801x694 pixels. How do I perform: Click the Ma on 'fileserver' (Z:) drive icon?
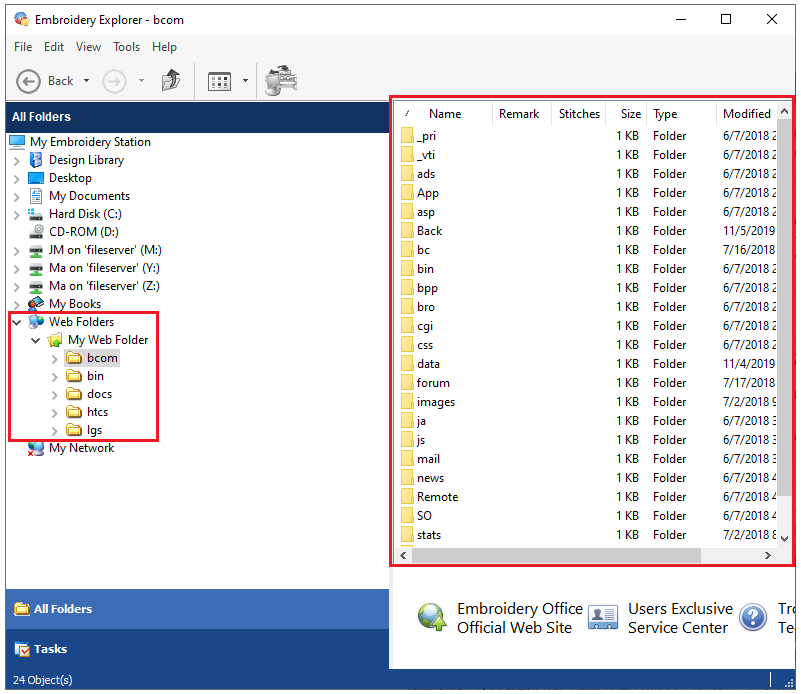(36, 286)
